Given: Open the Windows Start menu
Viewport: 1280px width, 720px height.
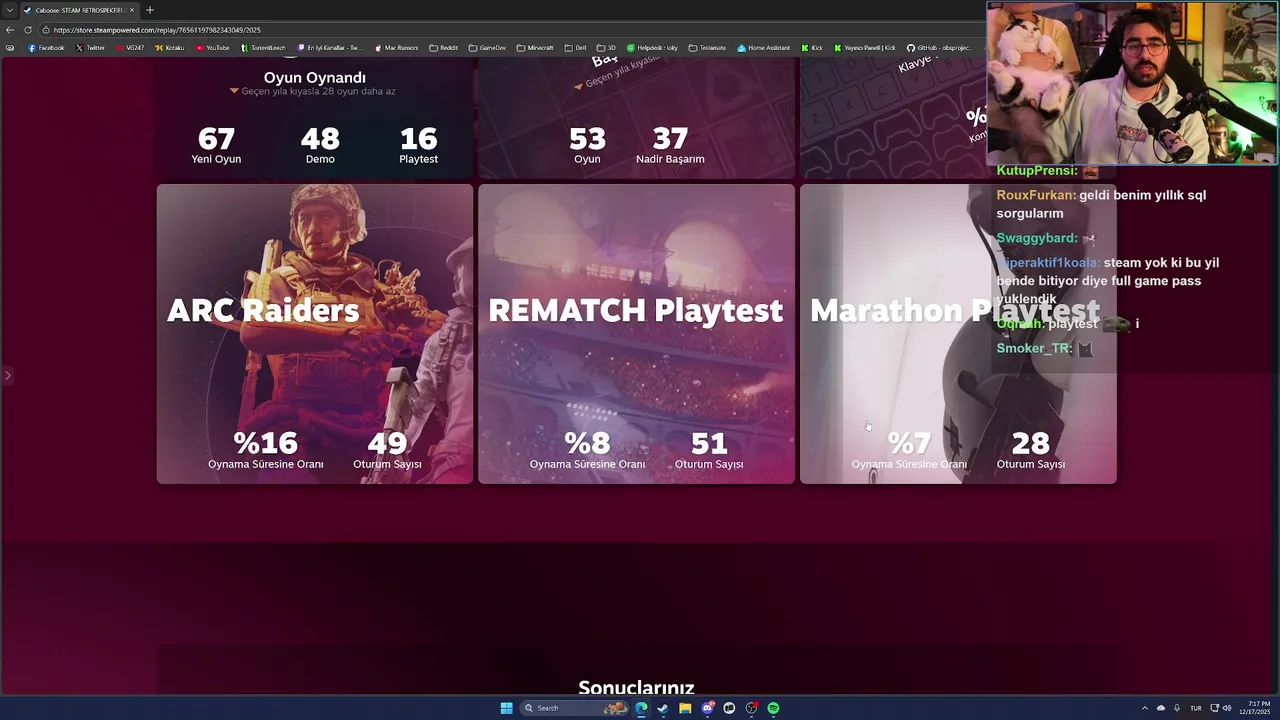Looking at the screenshot, I should [506, 708].
